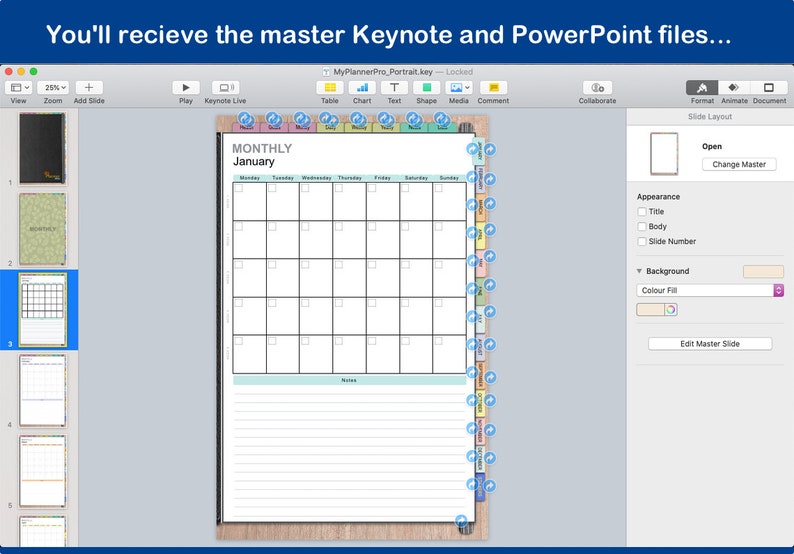The width and height of the screenshot is (794, 554).
Task: Open the 25% Zoom dropdown
Action: point(55,88)
